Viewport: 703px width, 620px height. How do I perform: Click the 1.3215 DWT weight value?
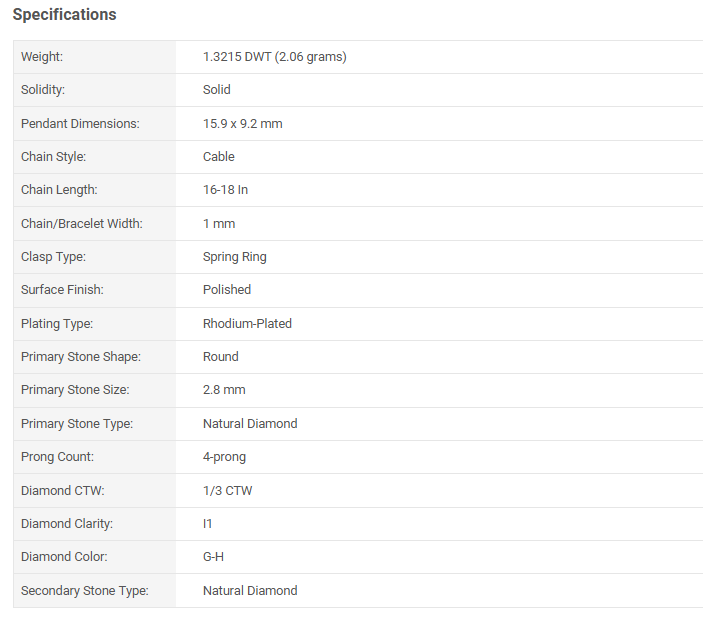point(275,57)
